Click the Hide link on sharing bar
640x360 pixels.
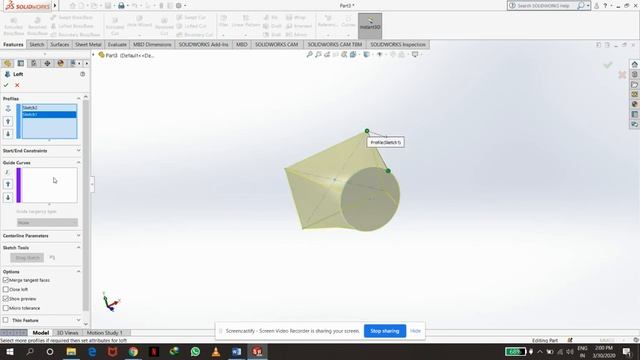(x=416, y=331)
